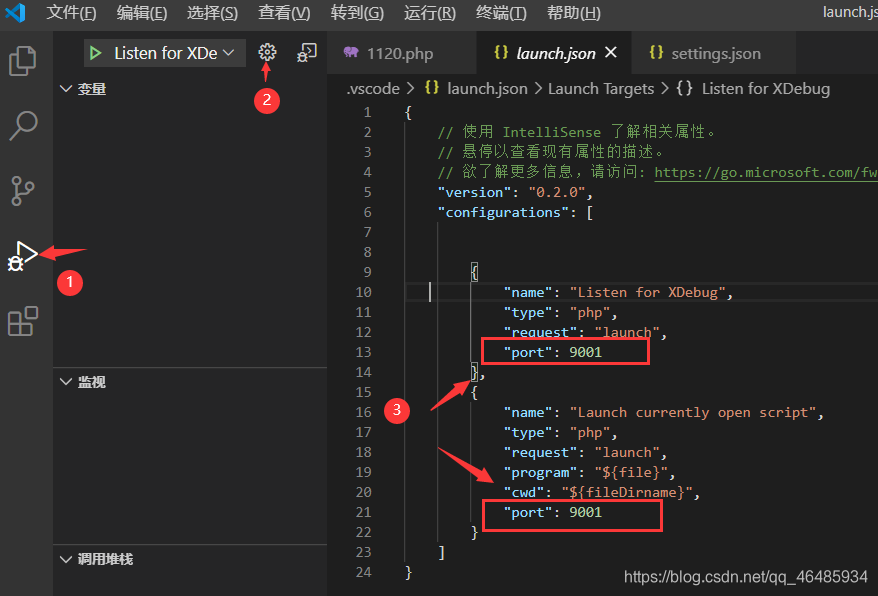The width and height of the screenshot is (878, 596).
Task: Click the IntelliSense comment on line 2
Action: 576,132
